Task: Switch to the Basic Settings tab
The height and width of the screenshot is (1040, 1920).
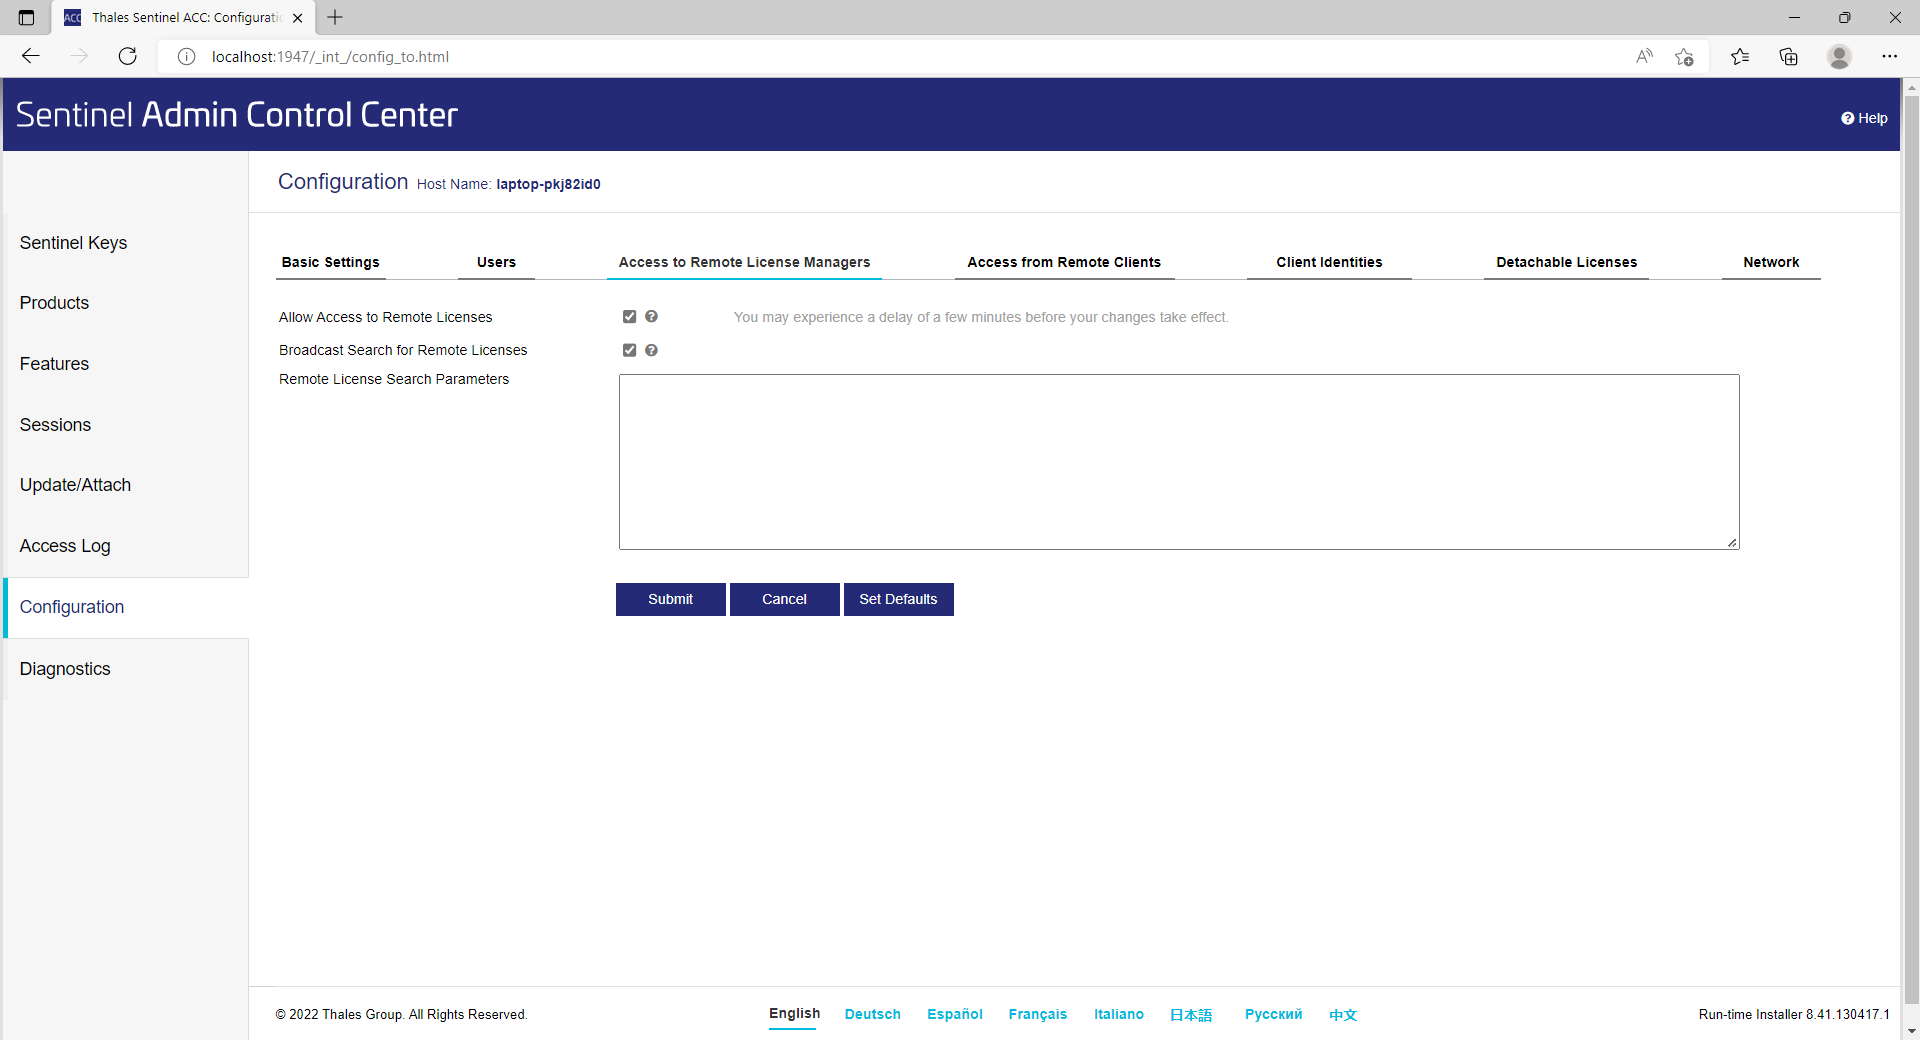Action: [330, 262]
